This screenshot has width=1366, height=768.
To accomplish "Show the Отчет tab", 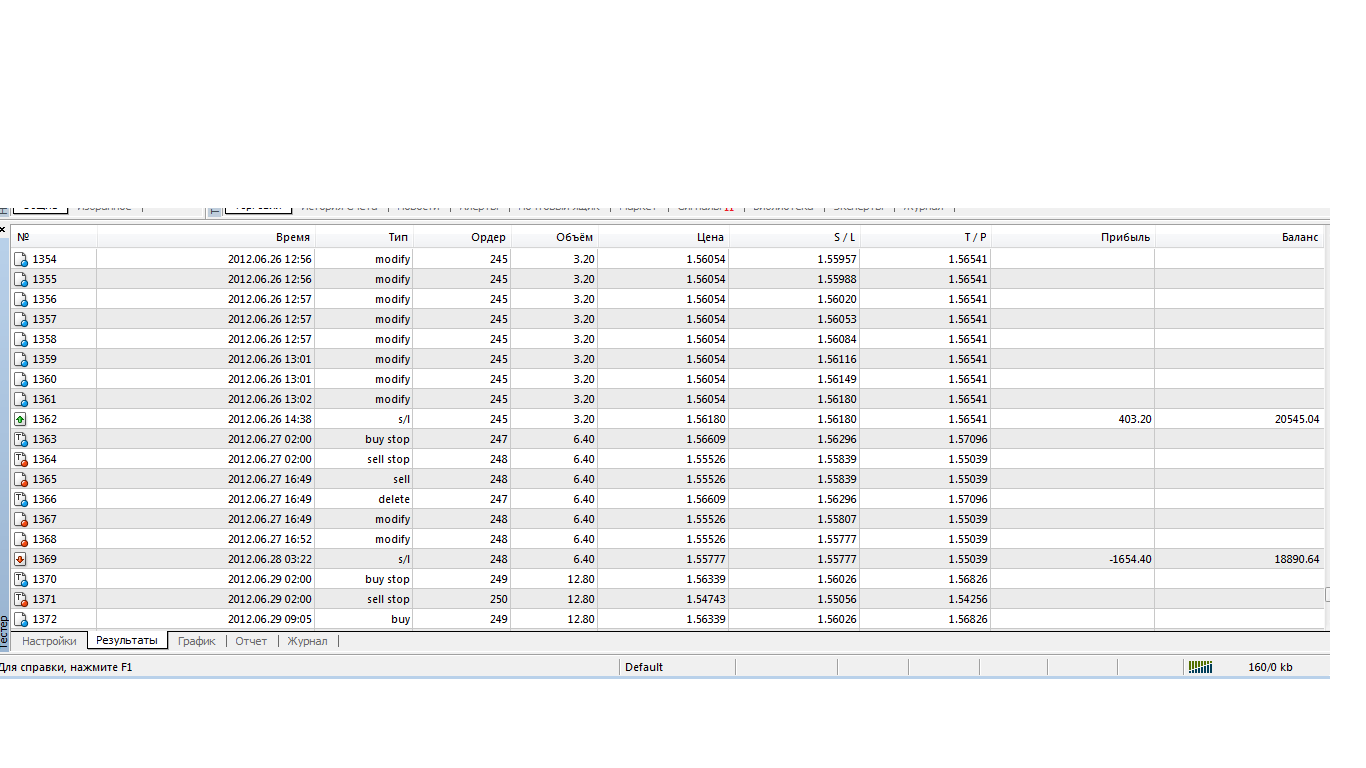I will [x=251, y=641].
